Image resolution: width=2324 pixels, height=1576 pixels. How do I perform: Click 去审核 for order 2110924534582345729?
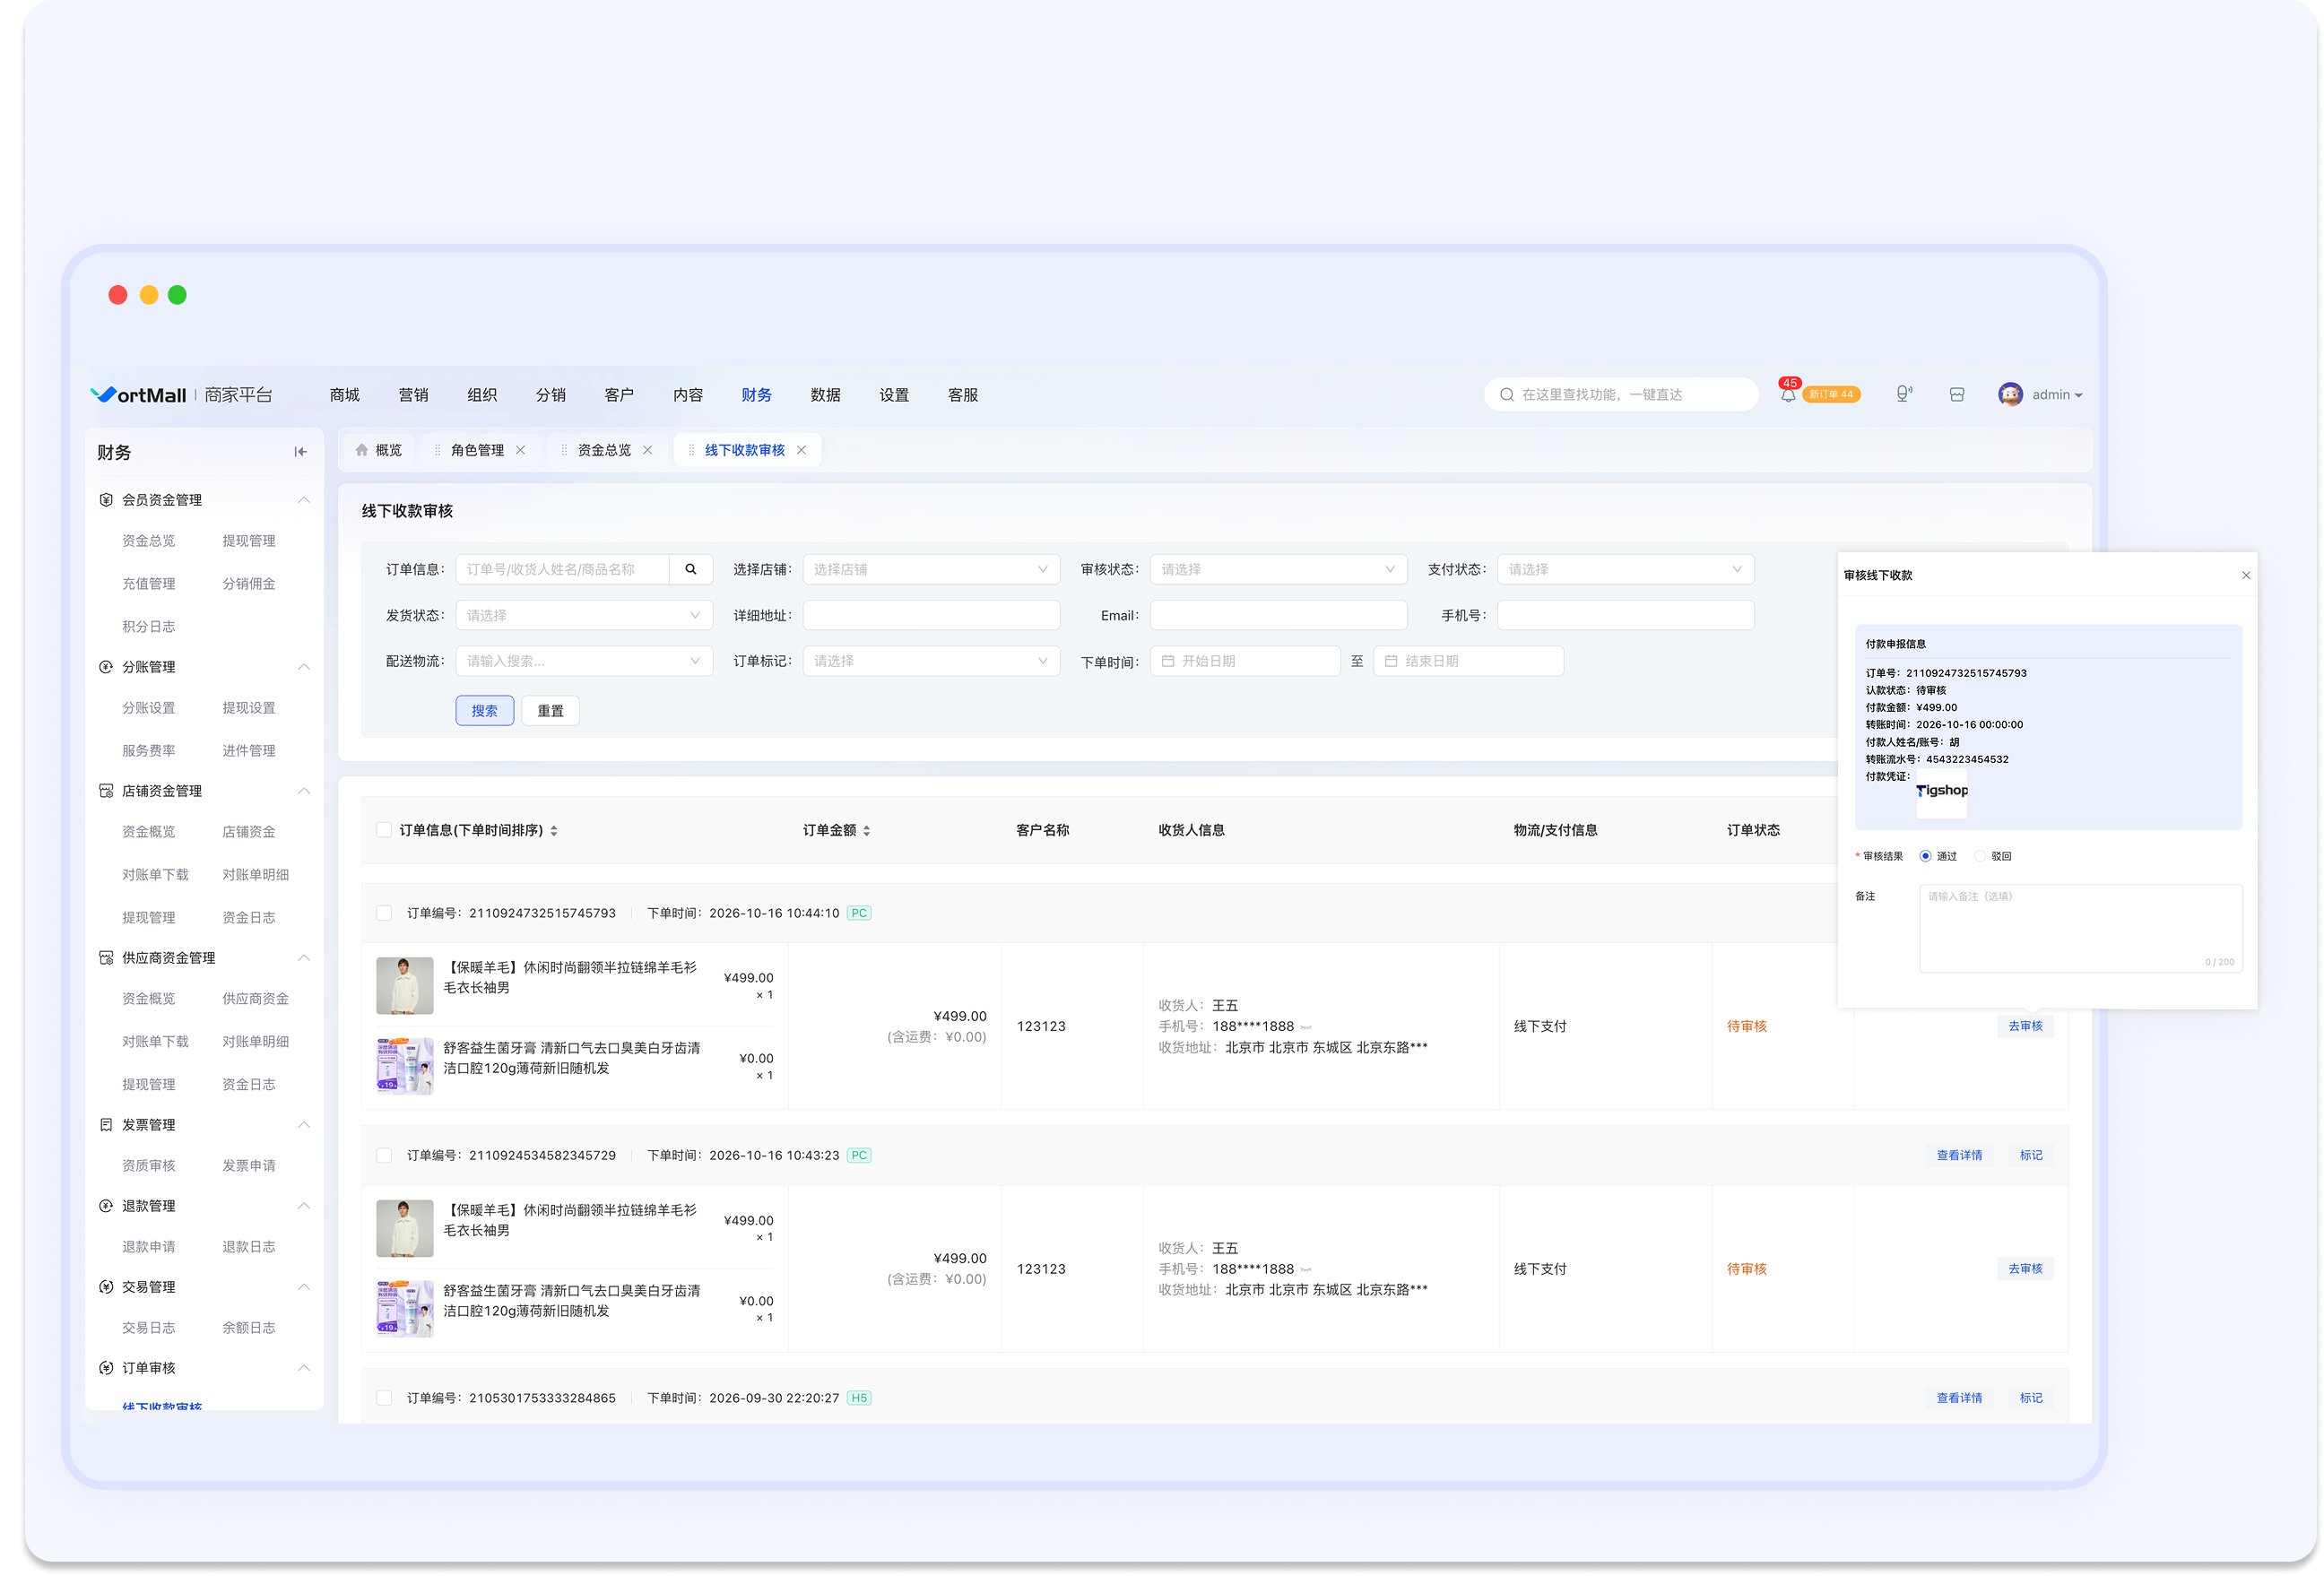pos(2025,1269)
